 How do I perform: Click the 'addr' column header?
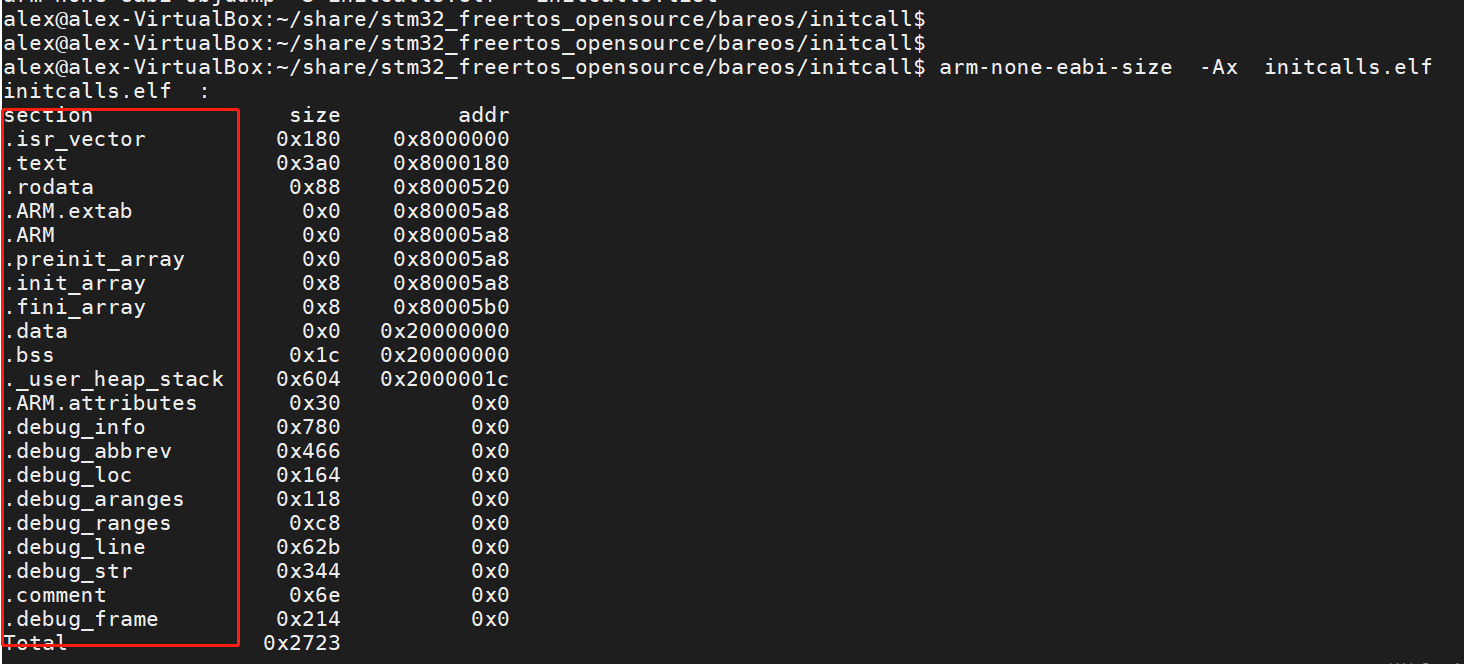484,115
